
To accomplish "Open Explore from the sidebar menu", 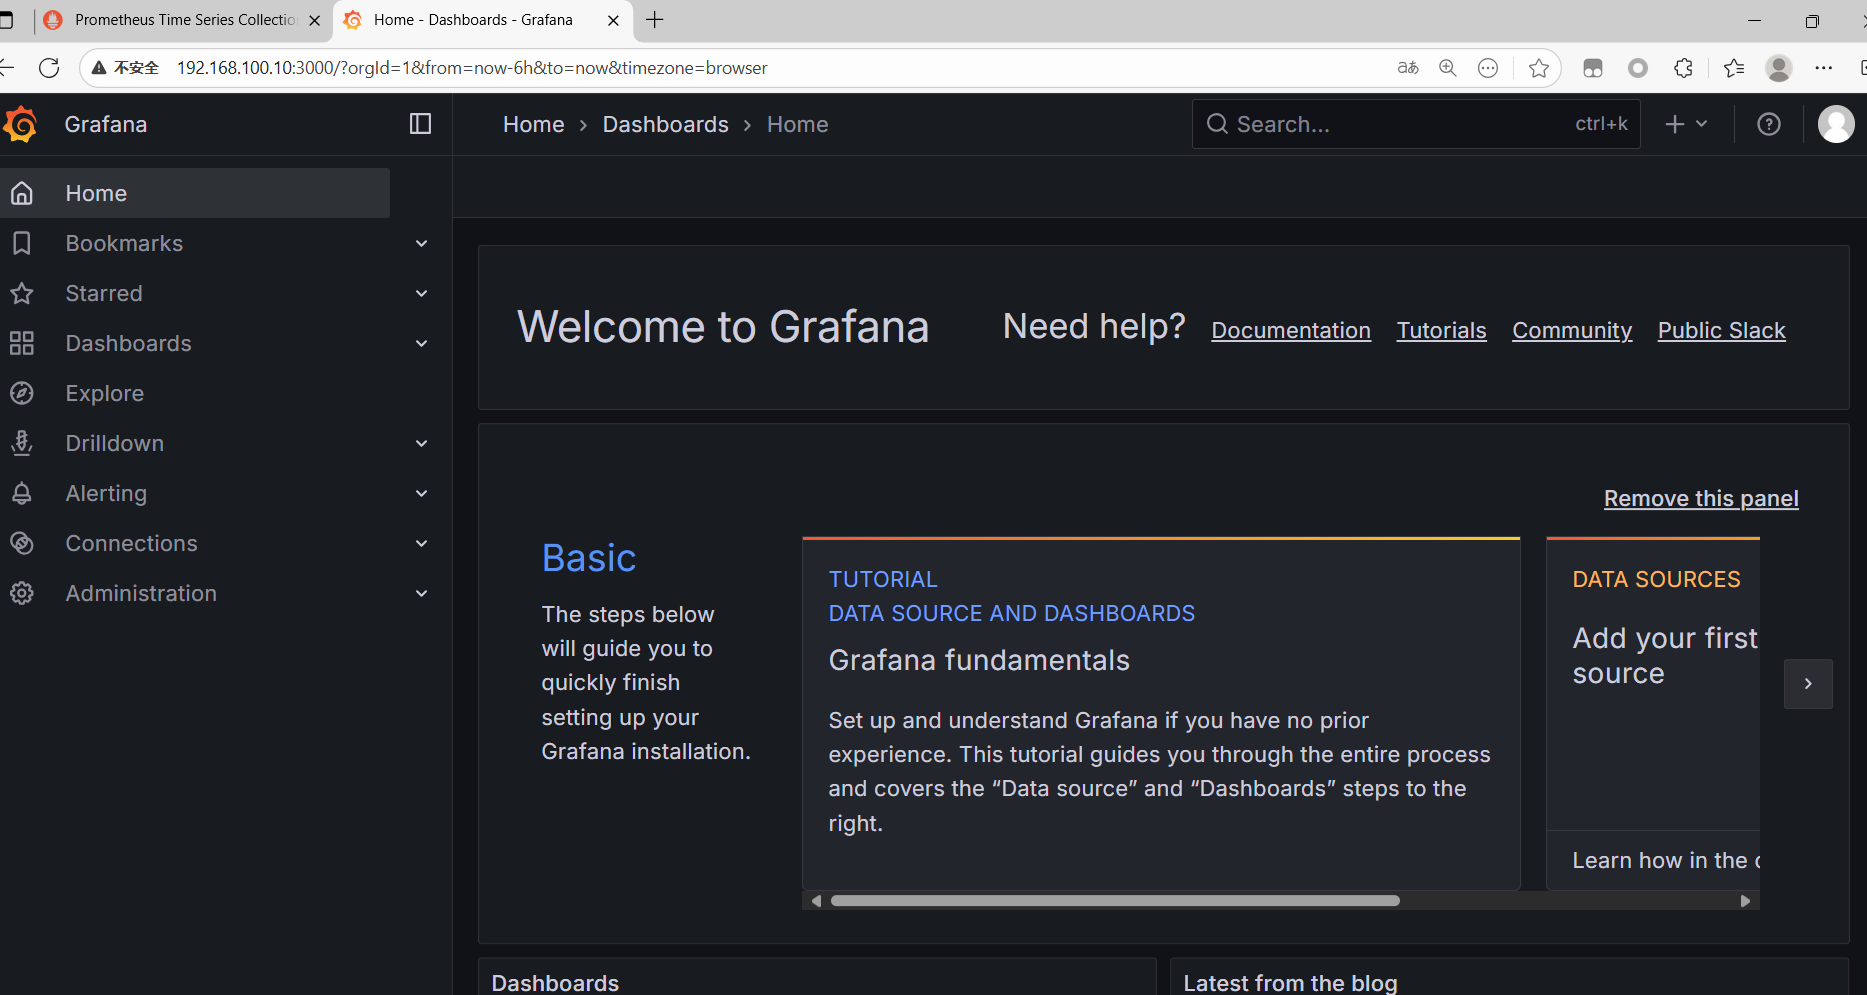I will click(105, 393).
